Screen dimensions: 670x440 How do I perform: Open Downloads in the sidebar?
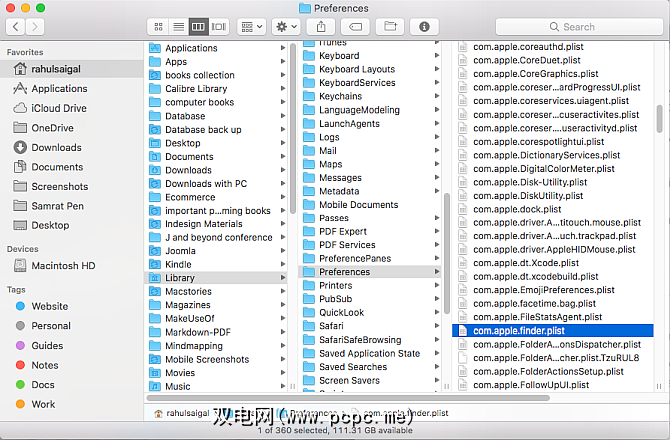(x=72, y=147)
